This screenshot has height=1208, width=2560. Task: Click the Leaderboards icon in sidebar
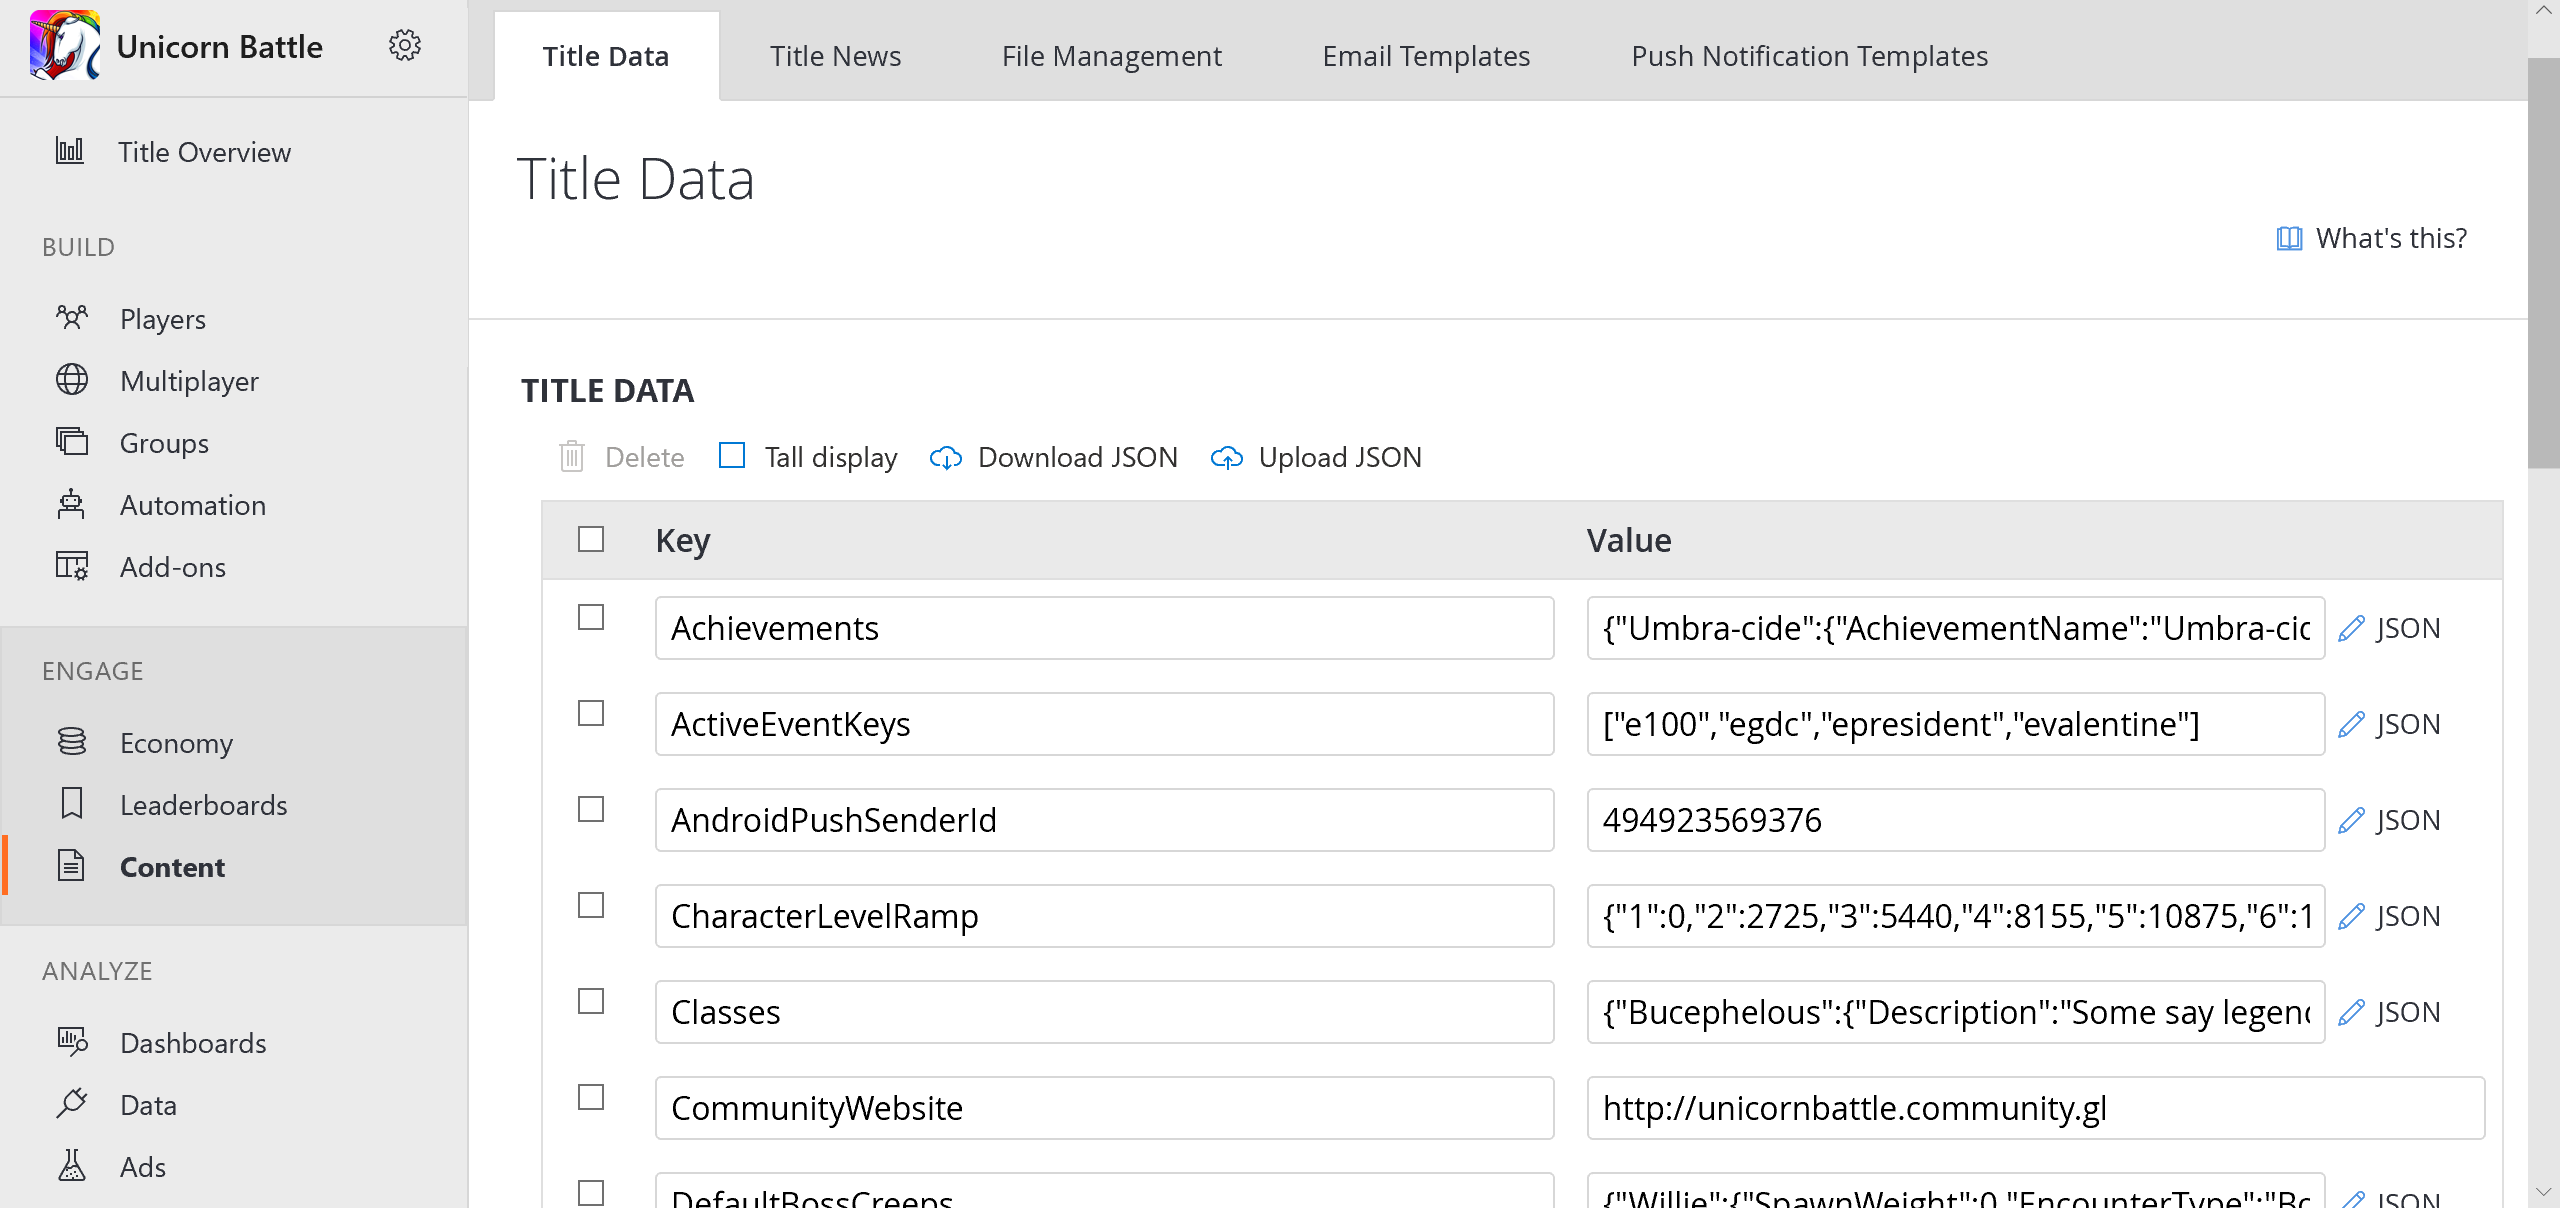(72, 803)
